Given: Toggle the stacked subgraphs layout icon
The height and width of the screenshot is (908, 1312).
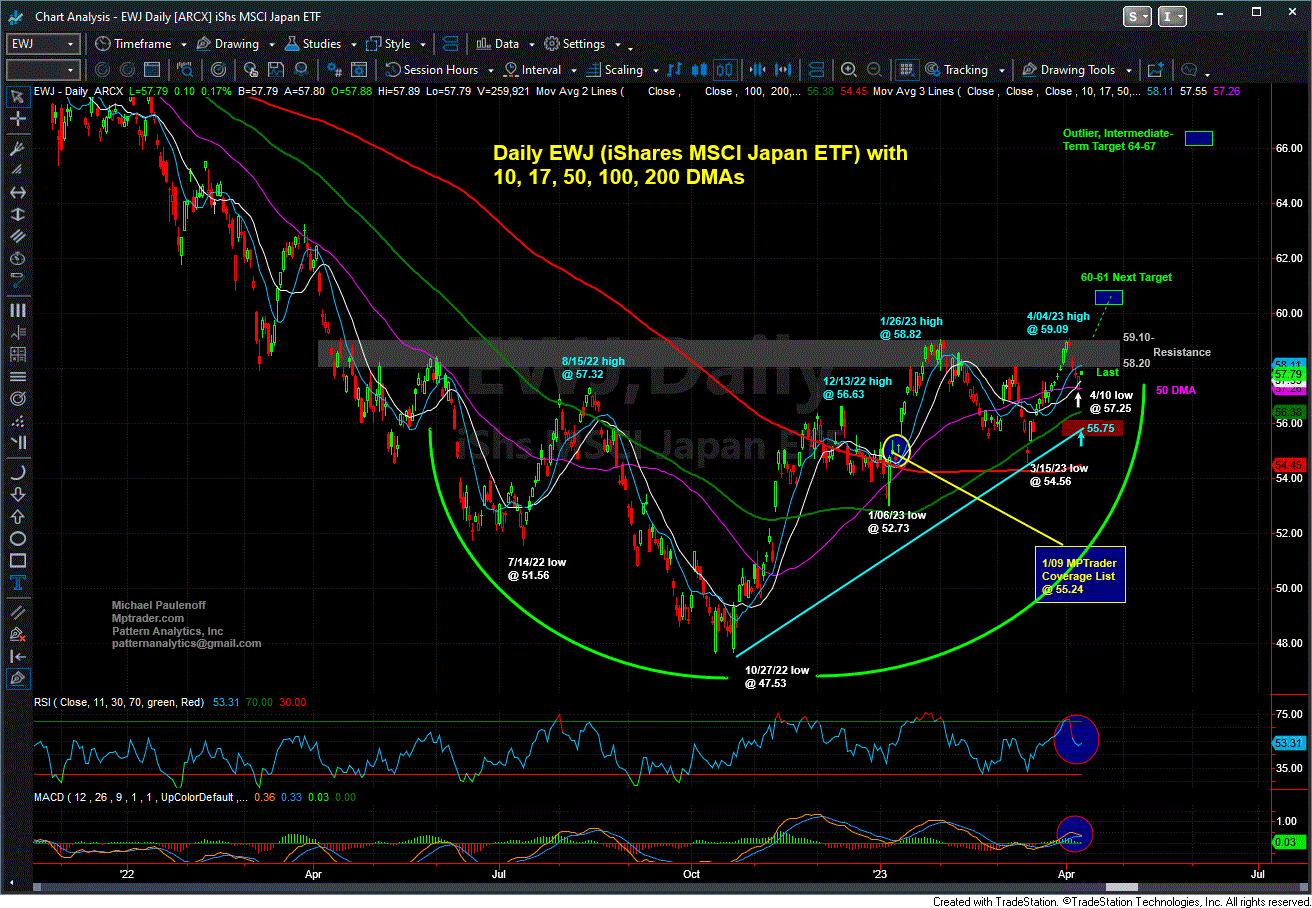Looking at the screenshot, I should (817, 70).
